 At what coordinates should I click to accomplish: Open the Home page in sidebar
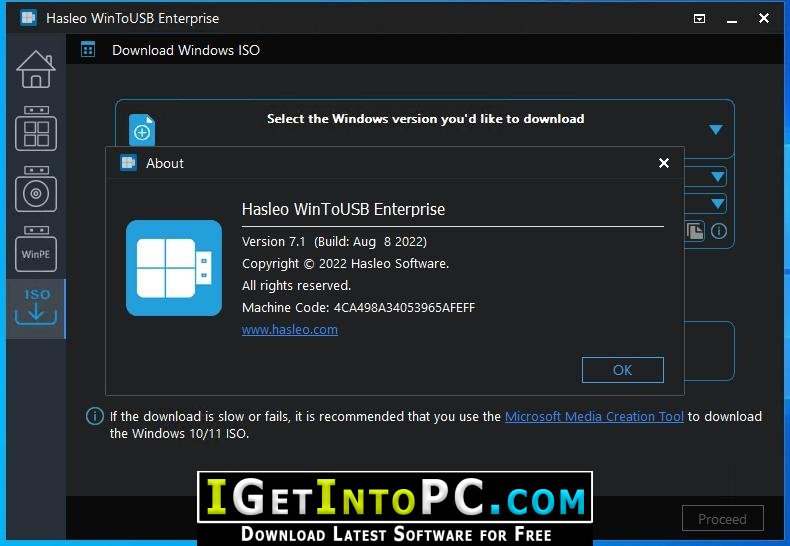(x=36, y=70)
